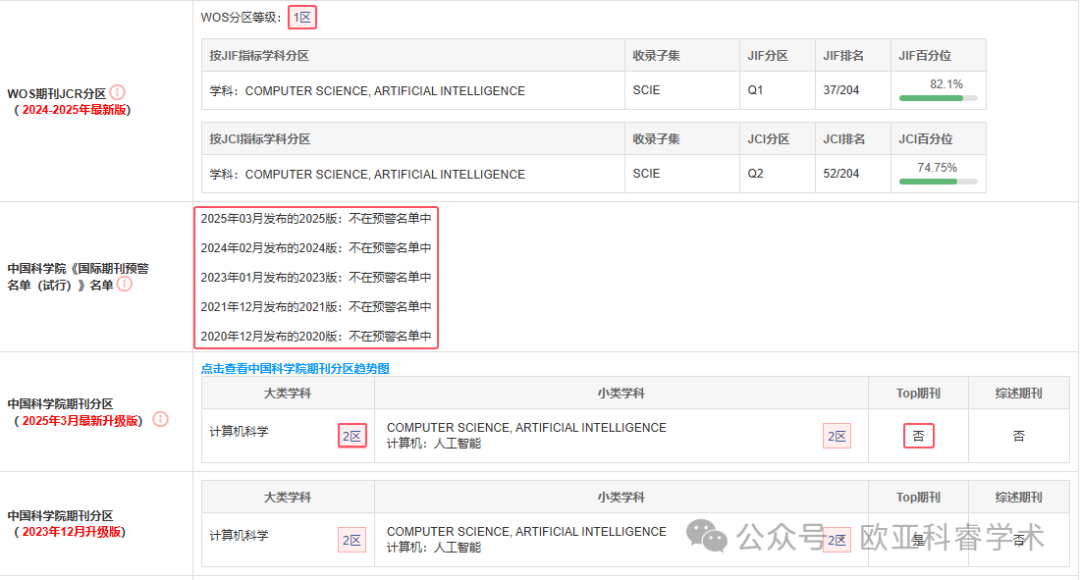Select the 小类学科 header in 2023 table
Viewport: 1080px width, 580px height.
(621, 497)
